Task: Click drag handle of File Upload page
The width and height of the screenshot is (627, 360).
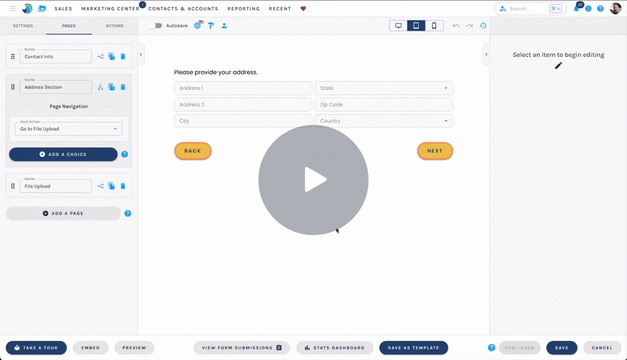Action: pos(13,186)
